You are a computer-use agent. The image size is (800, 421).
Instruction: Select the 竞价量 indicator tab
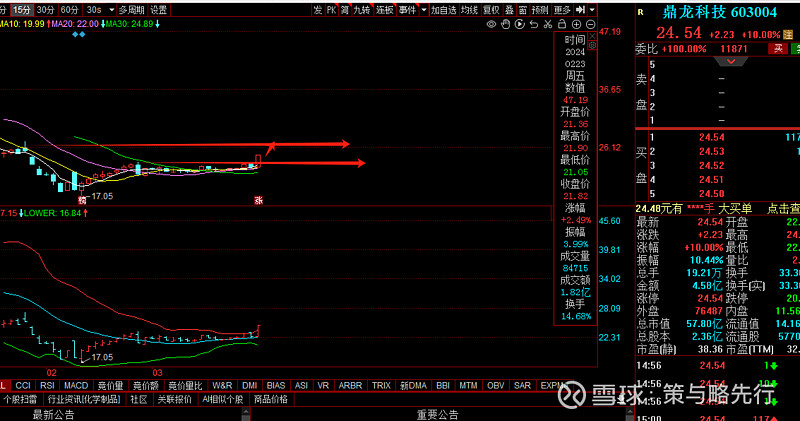coord(110,386)
